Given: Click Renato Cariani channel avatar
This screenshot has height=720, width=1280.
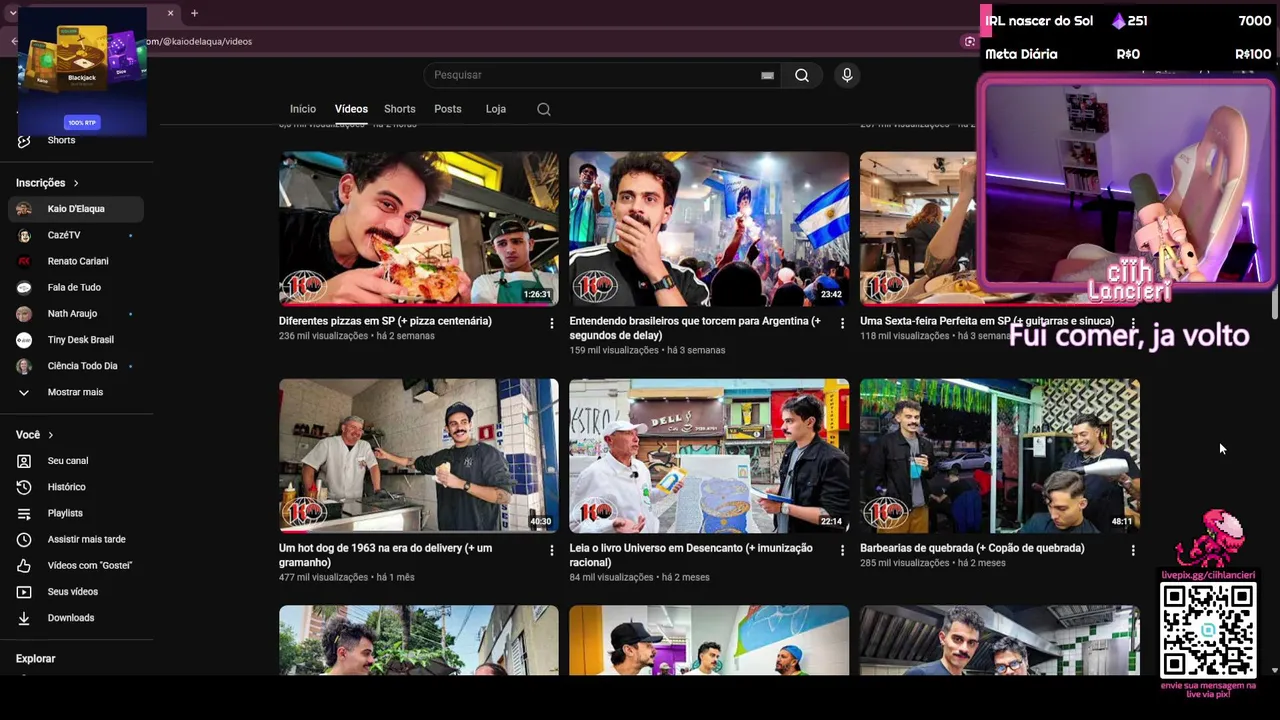Looking at the screenshot, I should [24, 261].
